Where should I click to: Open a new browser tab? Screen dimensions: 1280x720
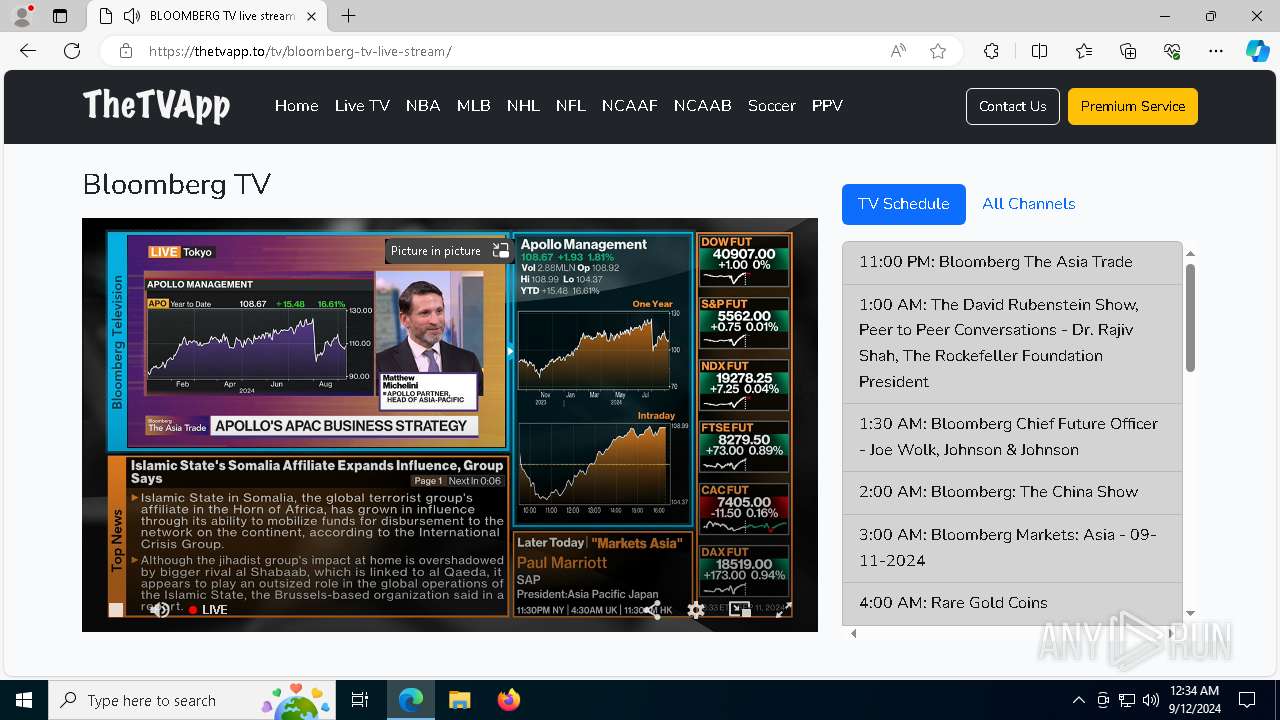tap(348, 16)
